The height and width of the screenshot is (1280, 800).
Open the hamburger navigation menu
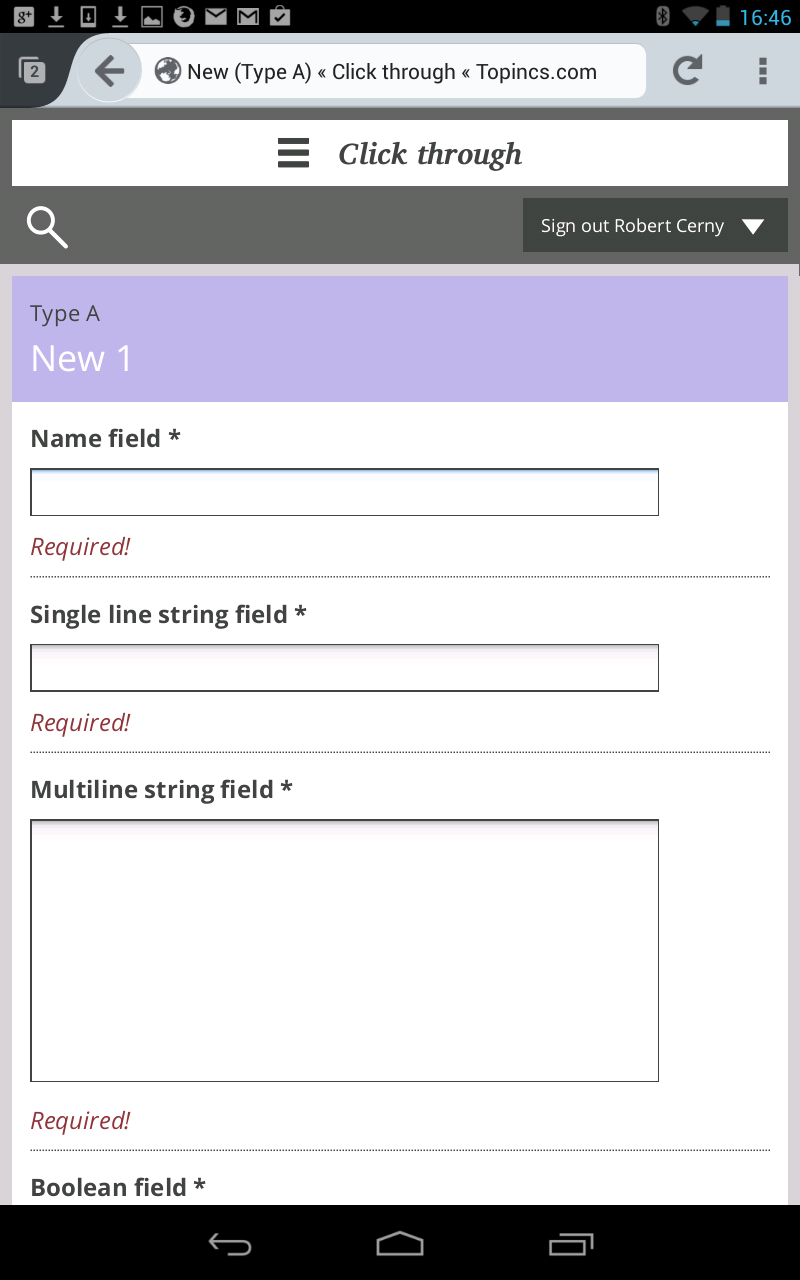pyautogui.click(x=293, y=154)
